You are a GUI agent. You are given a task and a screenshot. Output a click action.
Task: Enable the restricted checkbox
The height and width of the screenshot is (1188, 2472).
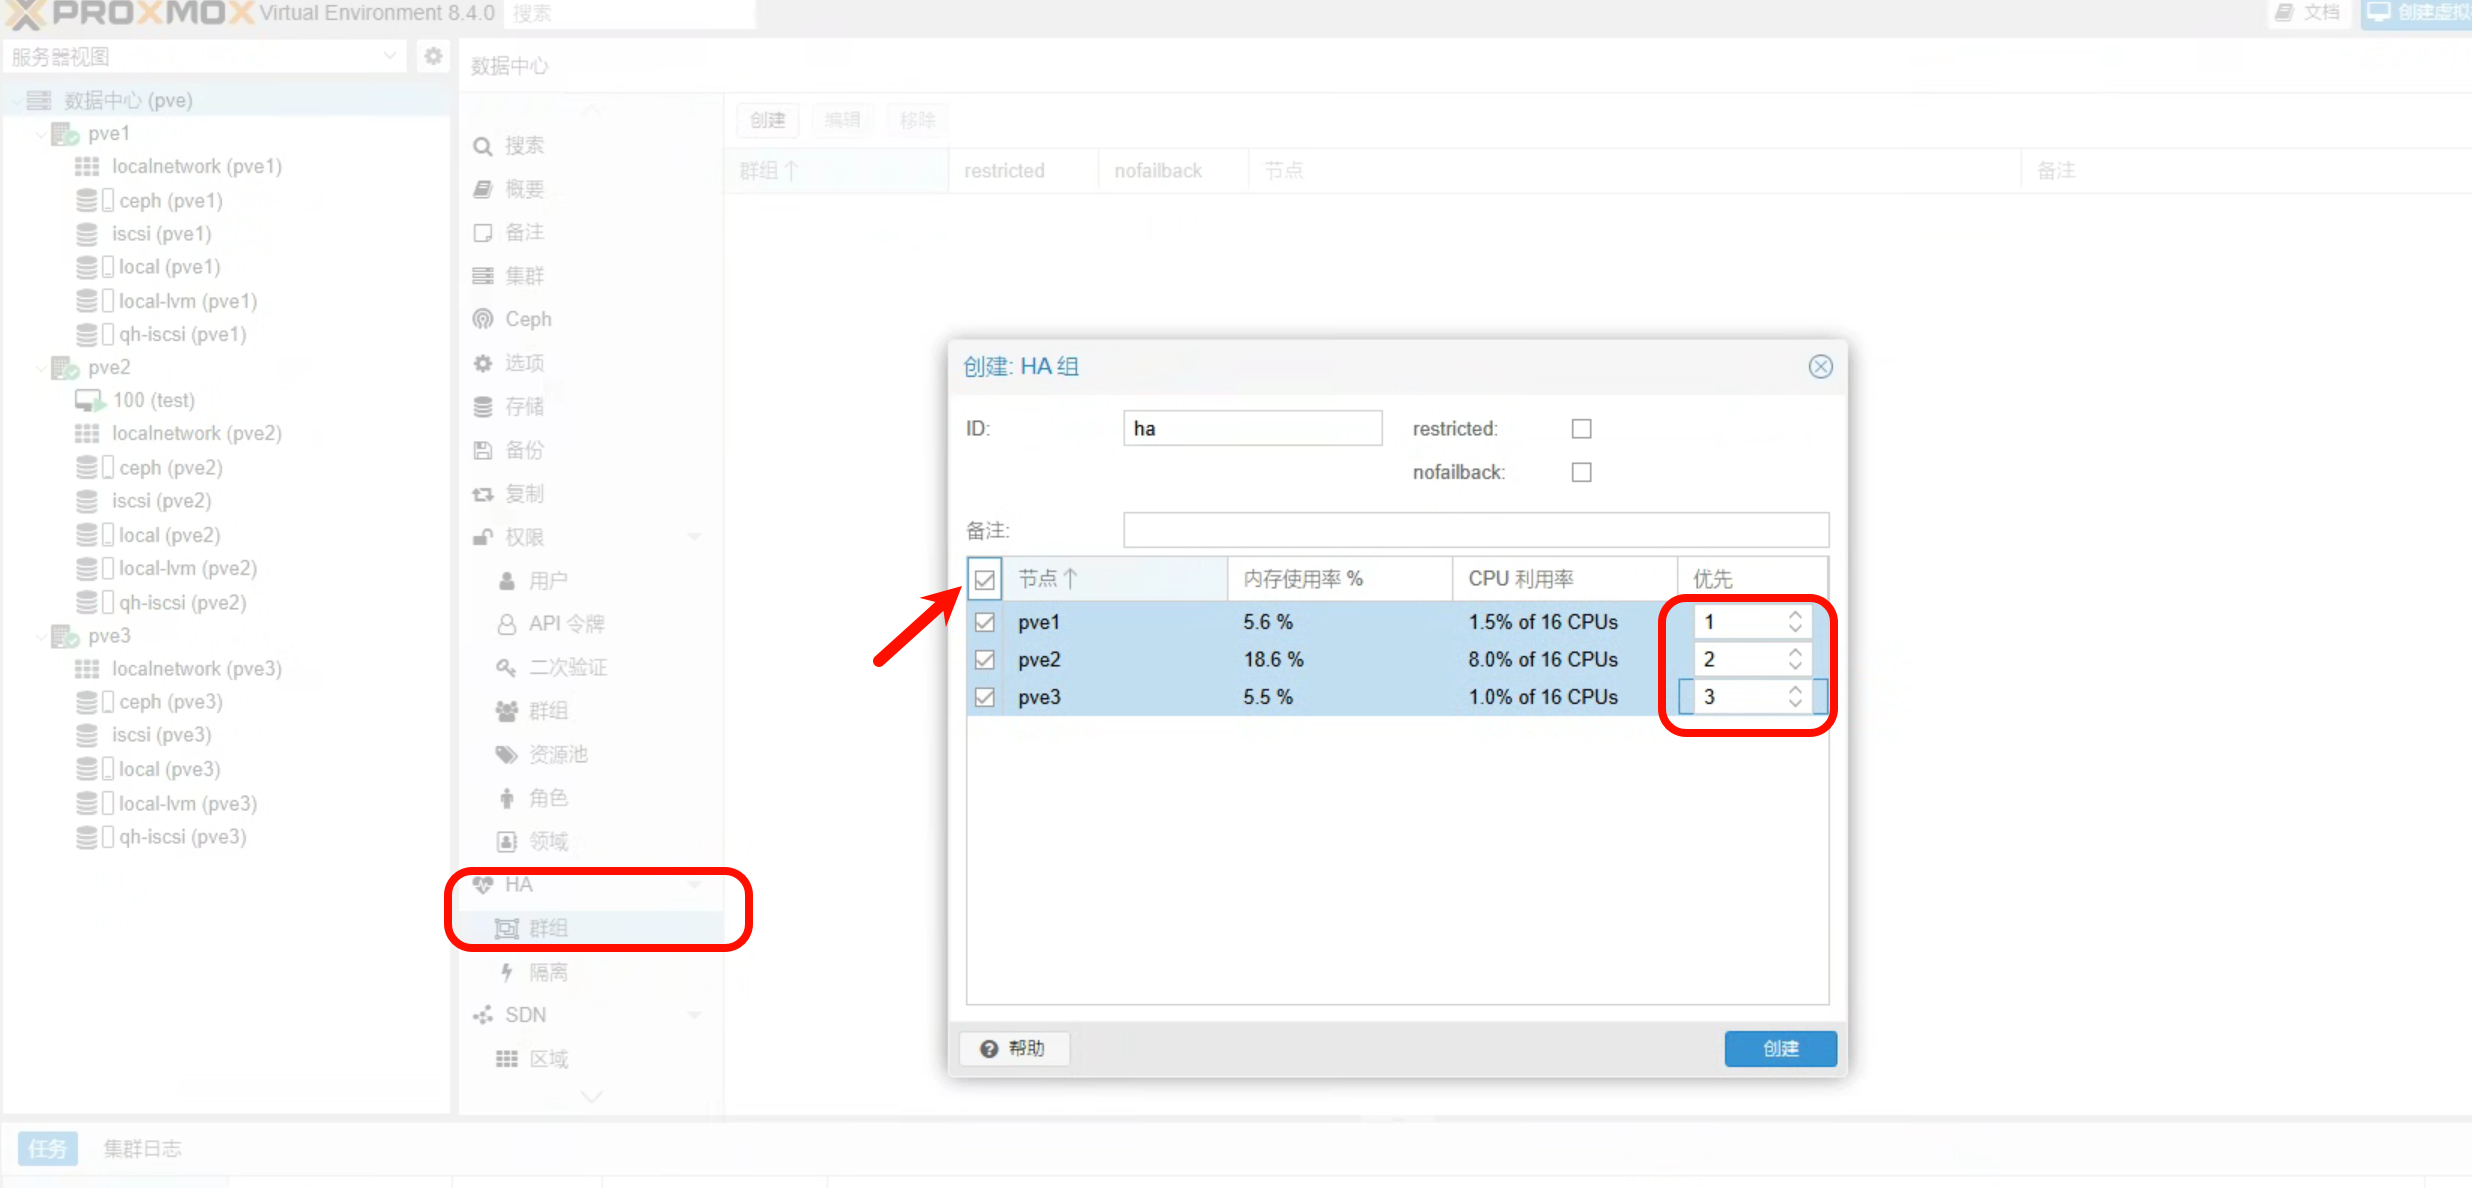[x=1581, y=429]
